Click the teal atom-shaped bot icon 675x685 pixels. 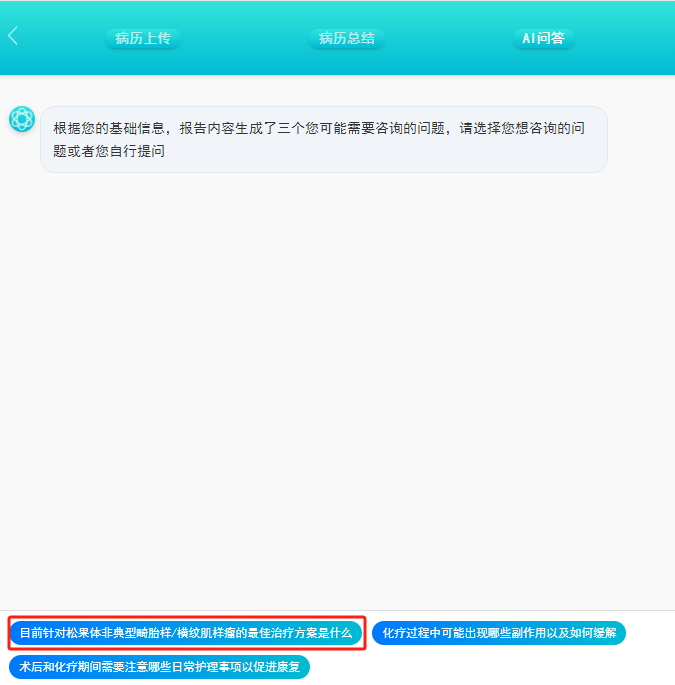pos(21,119)
